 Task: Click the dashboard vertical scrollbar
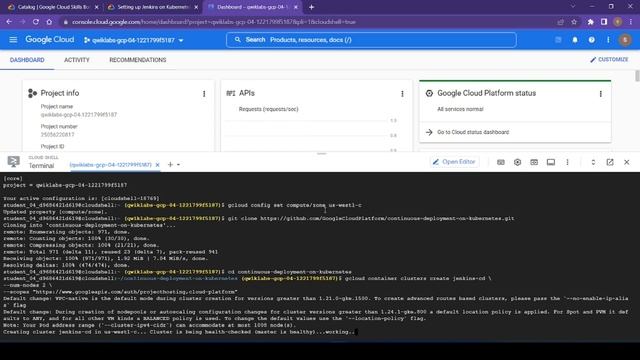point(637,76)
